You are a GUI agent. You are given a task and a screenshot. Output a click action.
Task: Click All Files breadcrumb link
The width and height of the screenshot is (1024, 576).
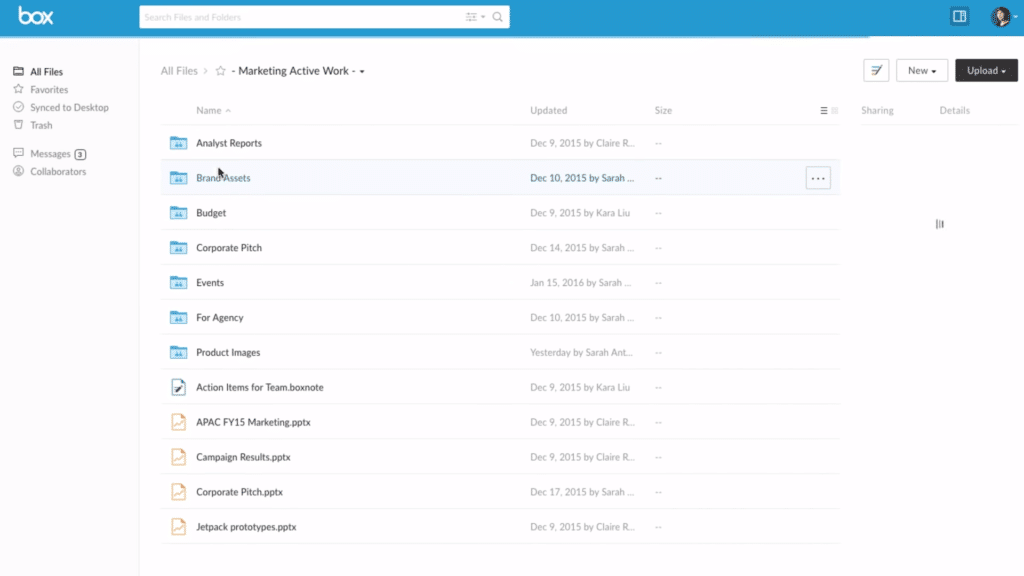(x=179, y=71)
